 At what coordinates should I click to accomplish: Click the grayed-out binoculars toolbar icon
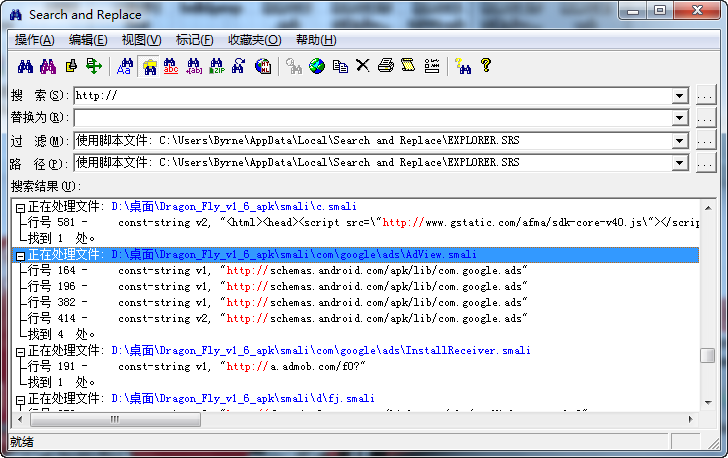[293, 66]
